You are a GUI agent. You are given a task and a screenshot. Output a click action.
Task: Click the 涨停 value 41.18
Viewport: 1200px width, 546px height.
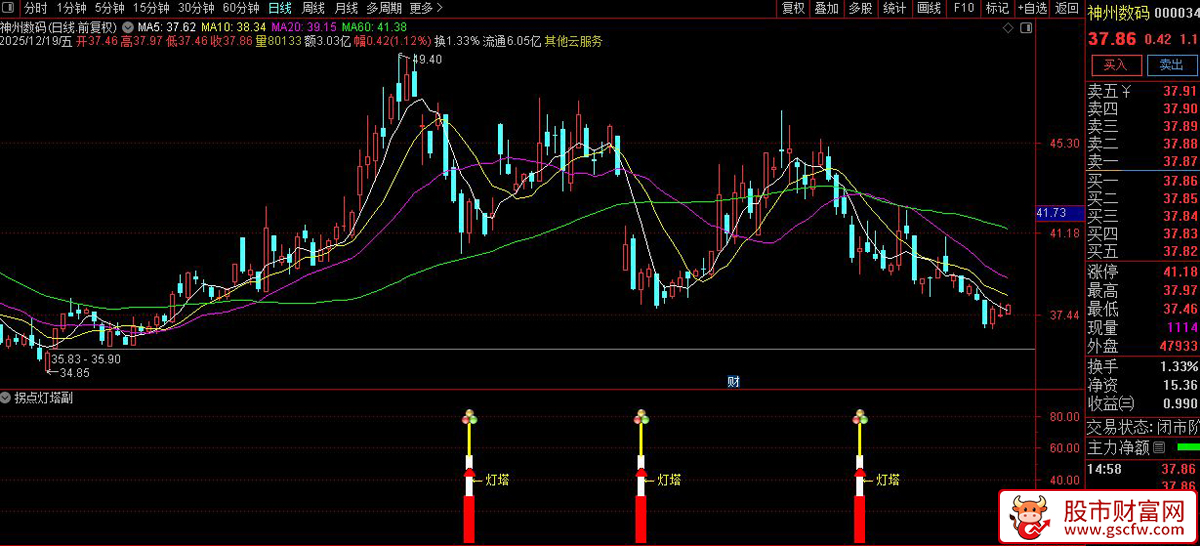1180,272
